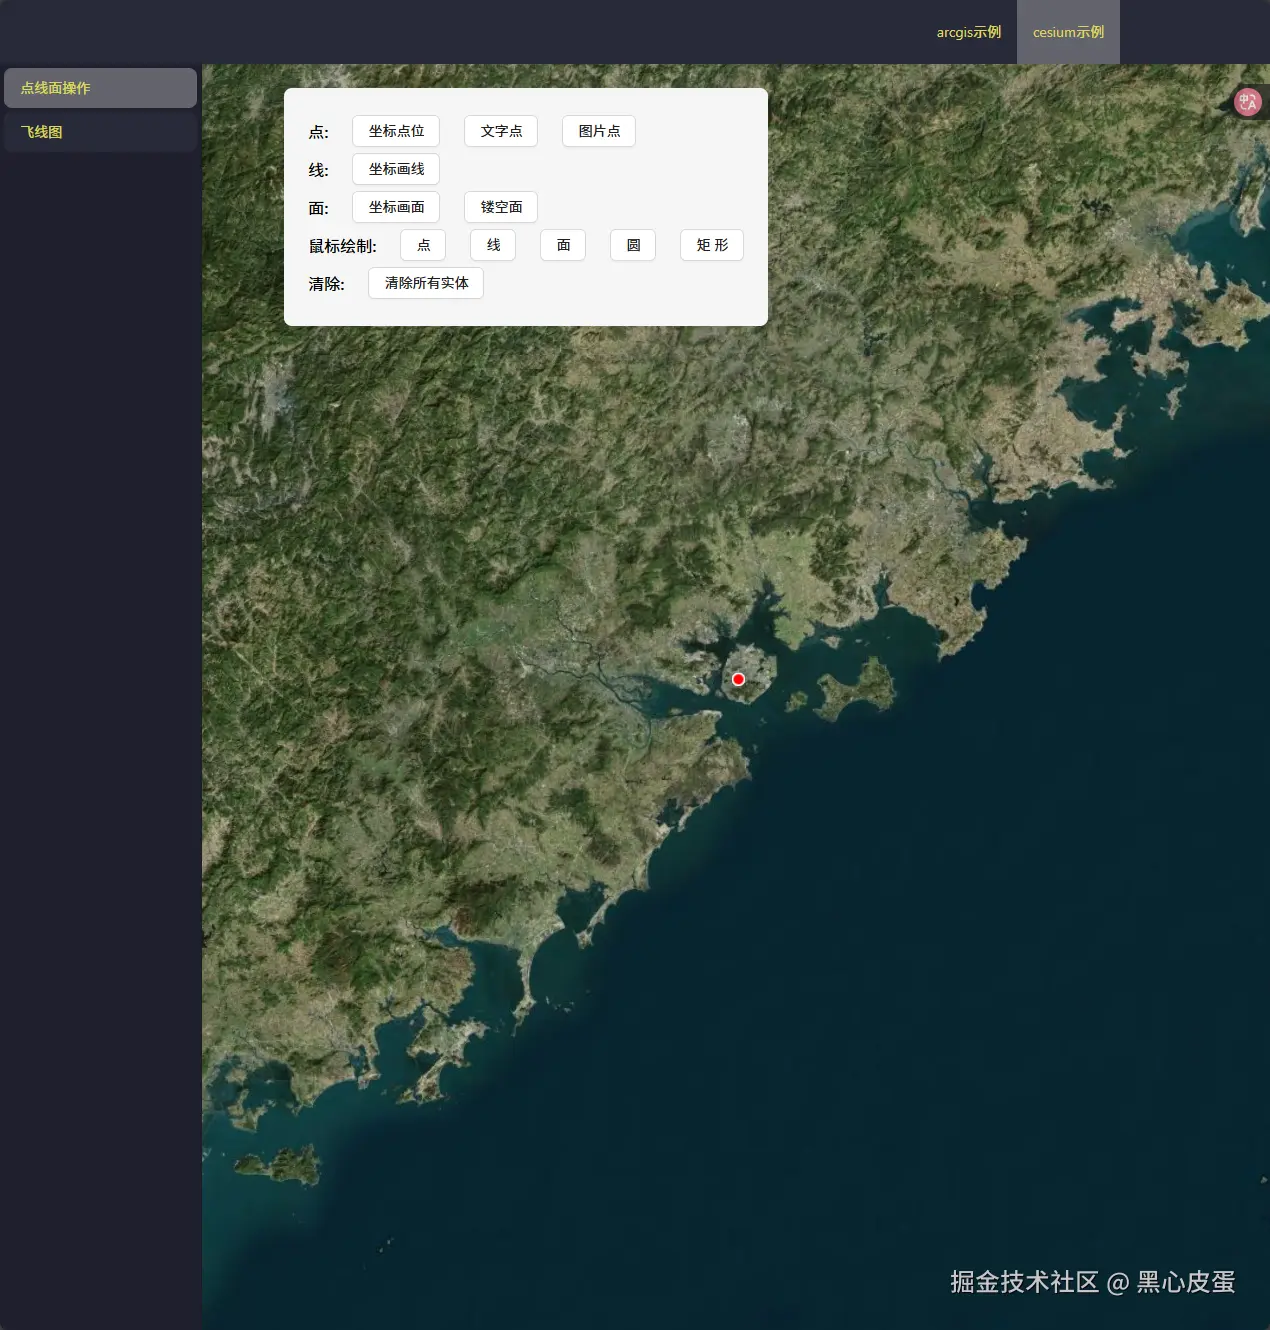The width and height of the screenshot is (1270, 1330).
Task: Draw a line with 坐标画线
Action: tap(396, 169)
